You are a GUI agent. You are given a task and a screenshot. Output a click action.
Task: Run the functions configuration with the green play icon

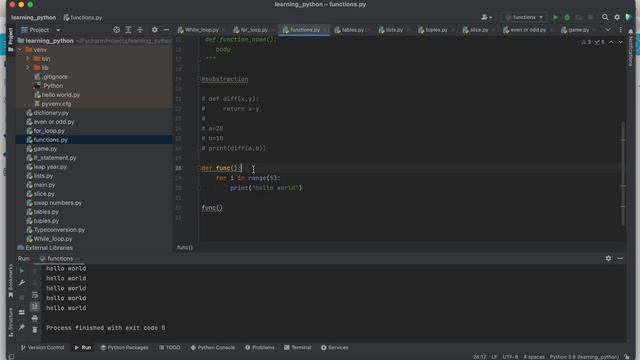(x=555, y=17)
